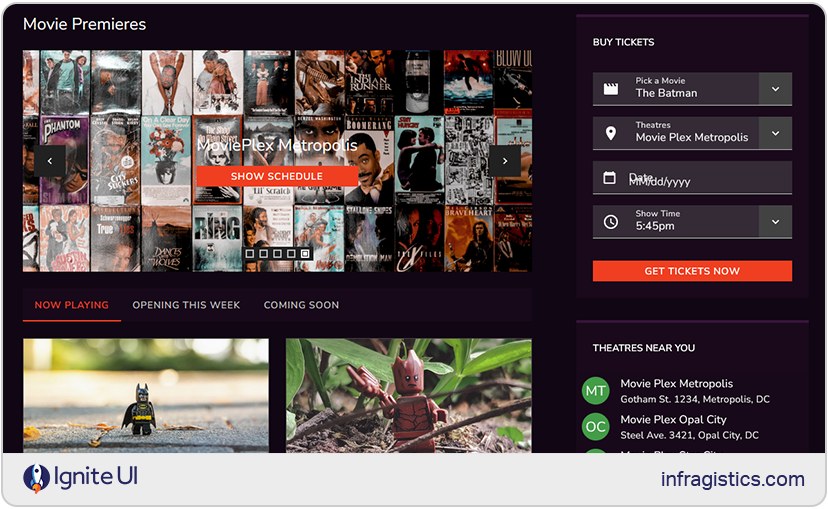Image resolution: width=828 pixels, height=509 pixels.
Task: Select the green MT theatre avatar
Action: [596, 391]
